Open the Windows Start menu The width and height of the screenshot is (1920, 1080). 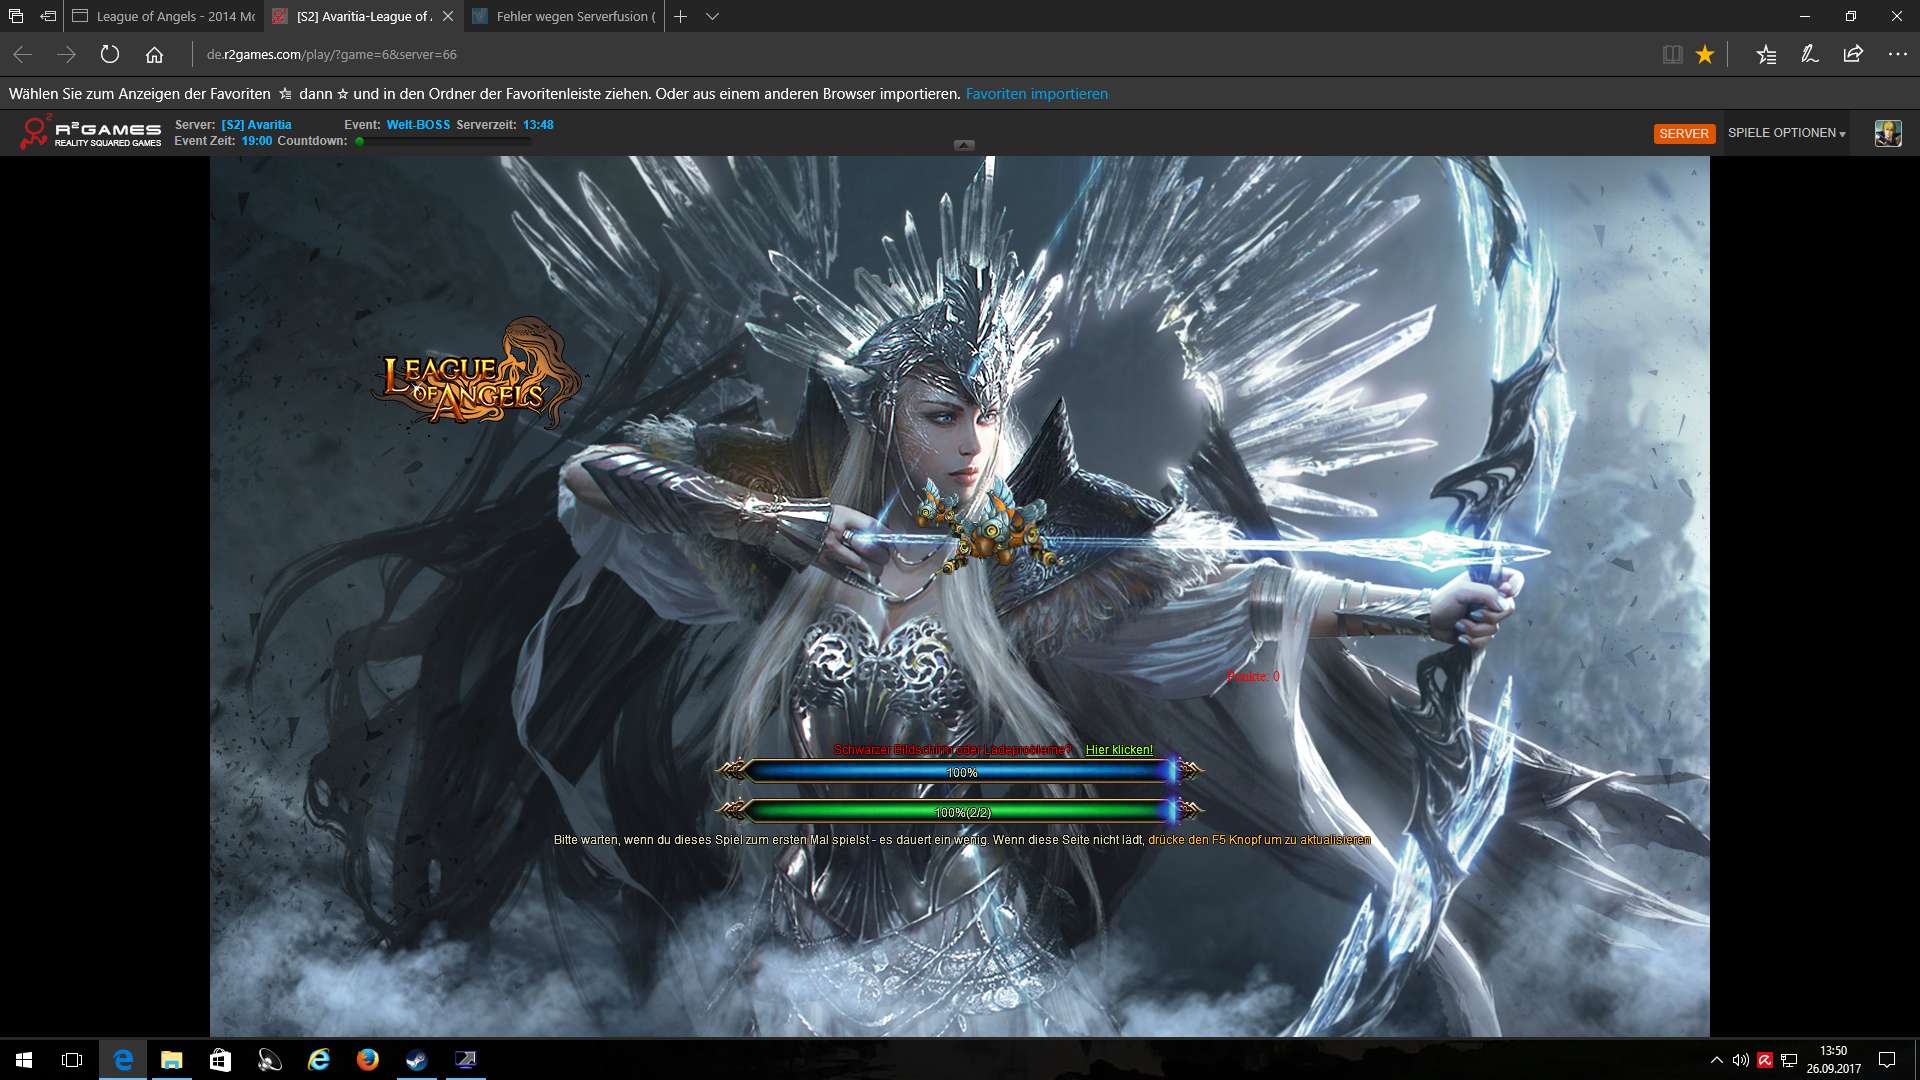pyautogui.click(x=24, y=1060)
